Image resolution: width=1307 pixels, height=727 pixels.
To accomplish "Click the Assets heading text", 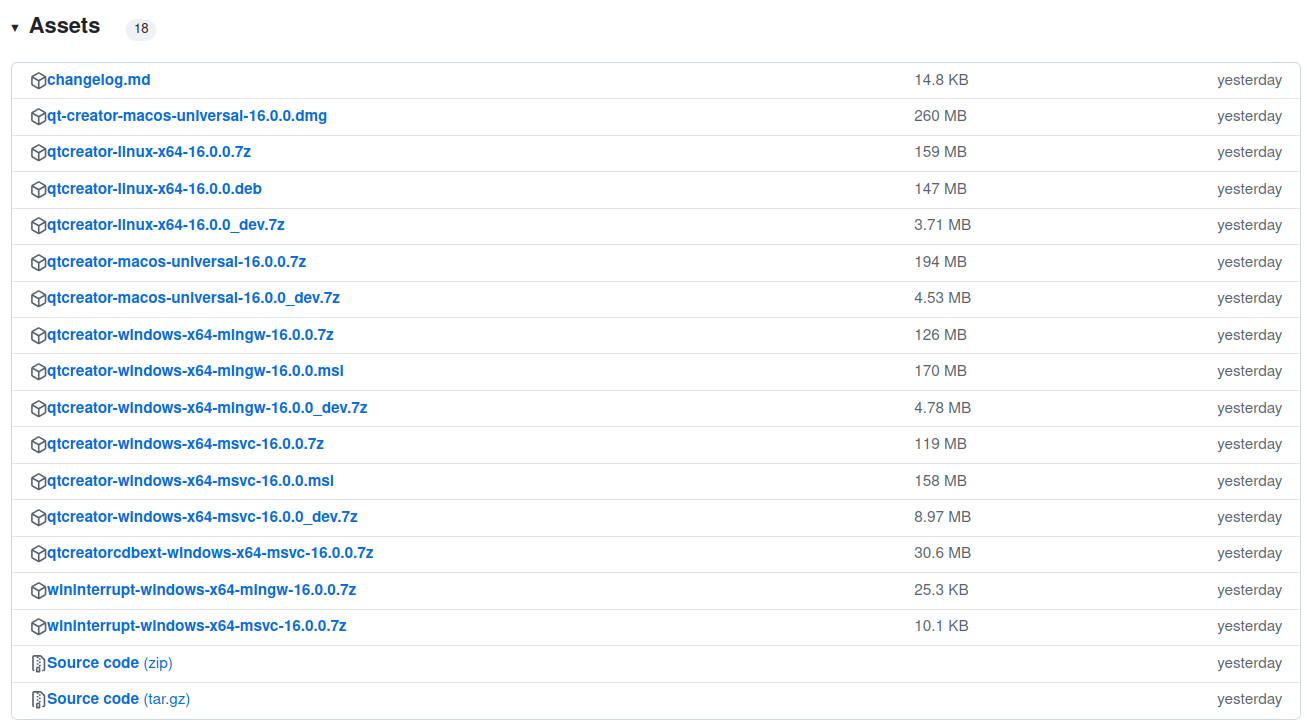I will click(65, 27).
